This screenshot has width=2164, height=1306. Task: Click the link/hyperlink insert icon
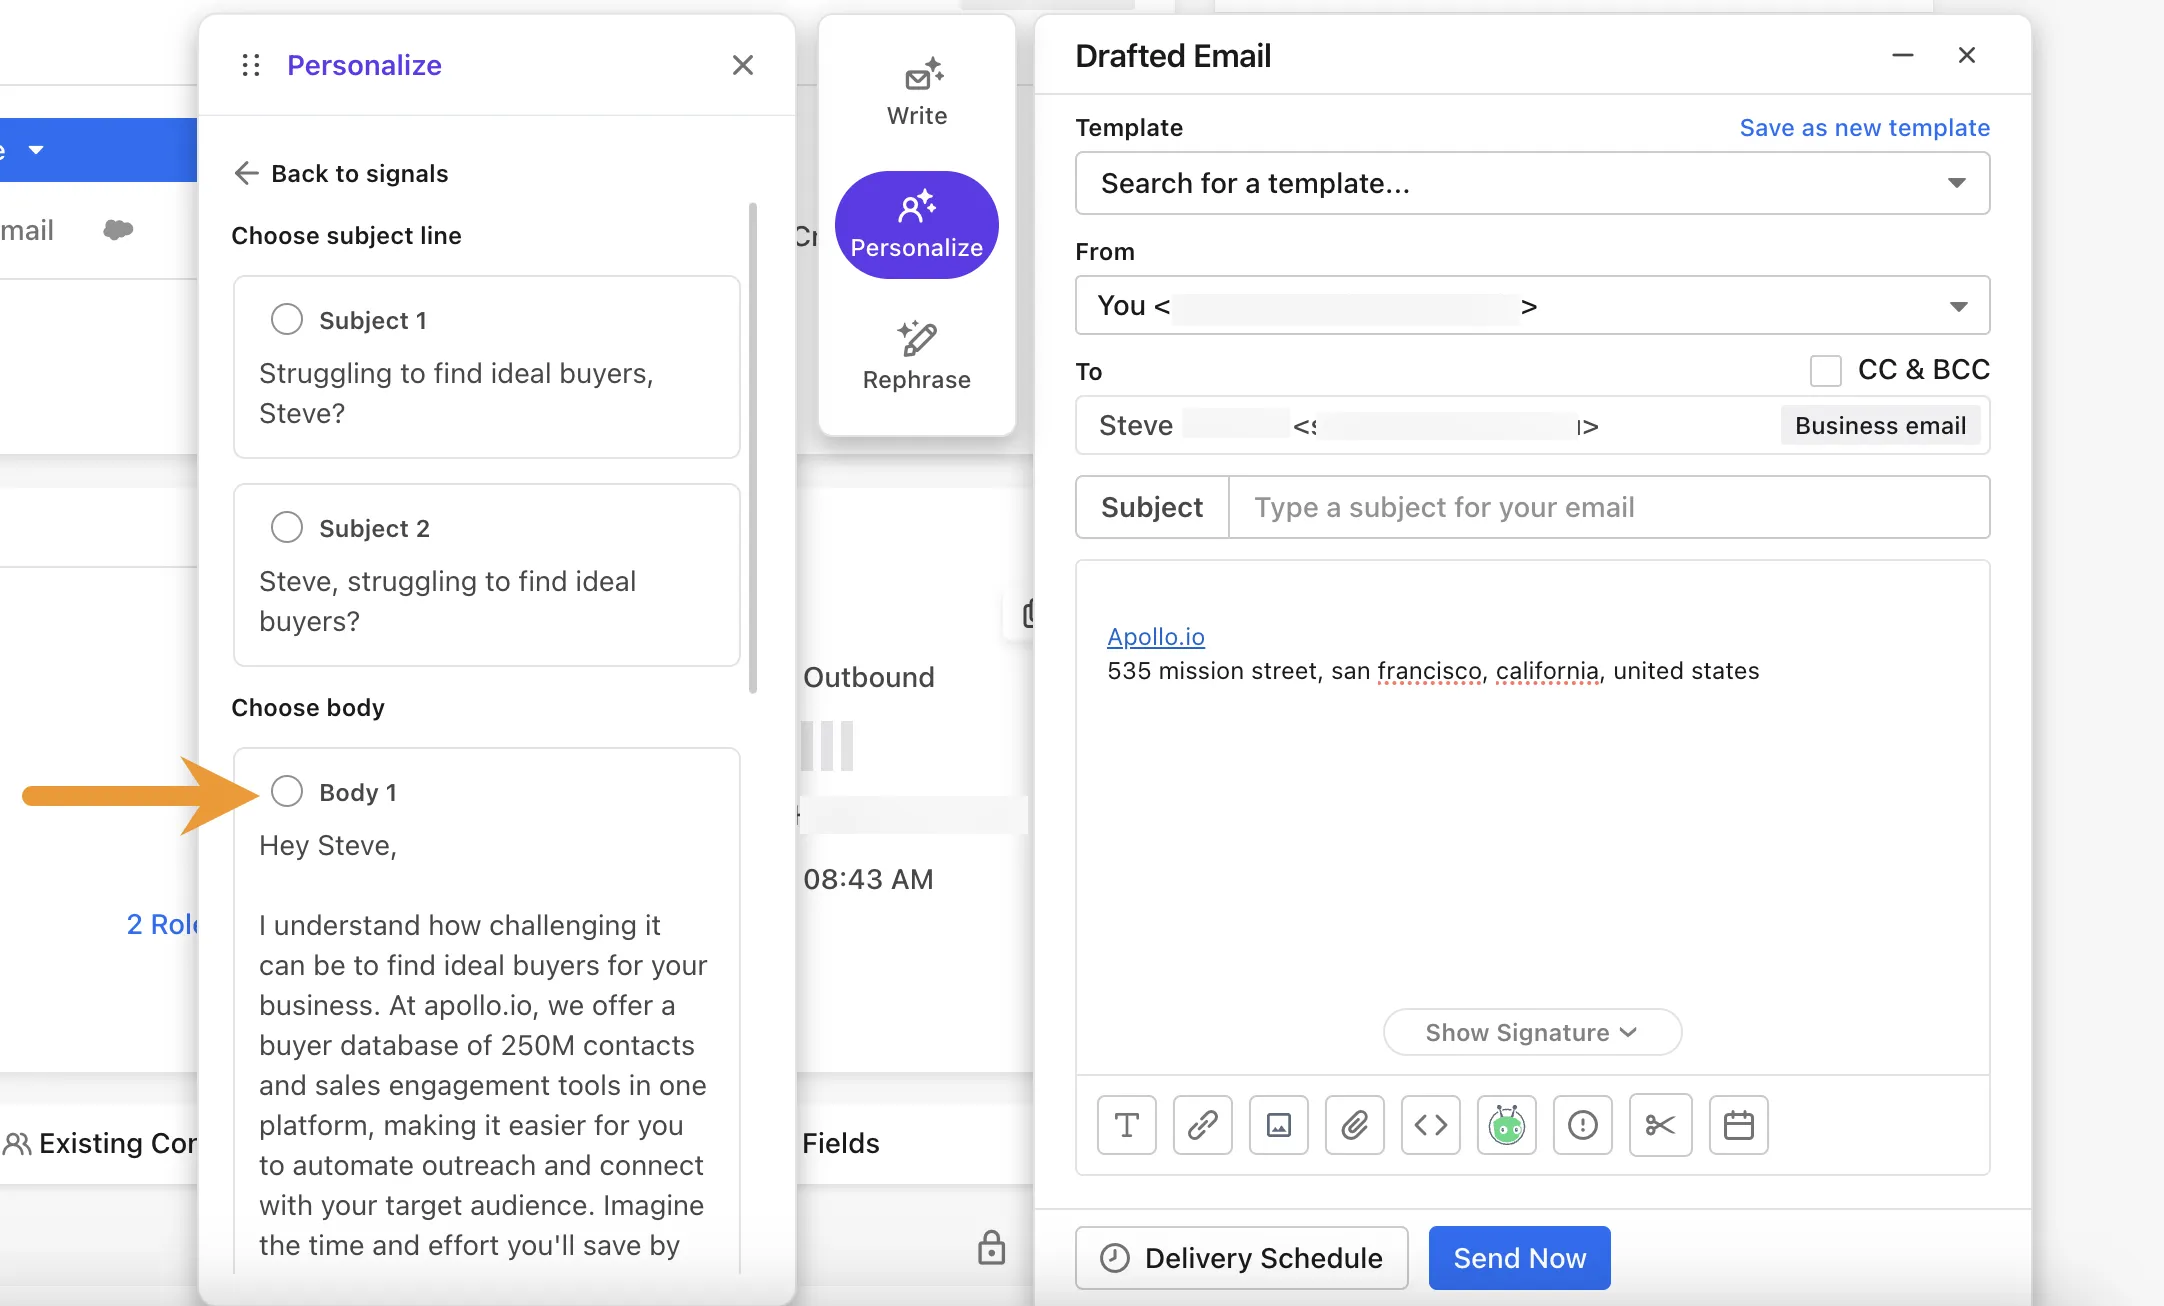click(x=1203, y=1125)
